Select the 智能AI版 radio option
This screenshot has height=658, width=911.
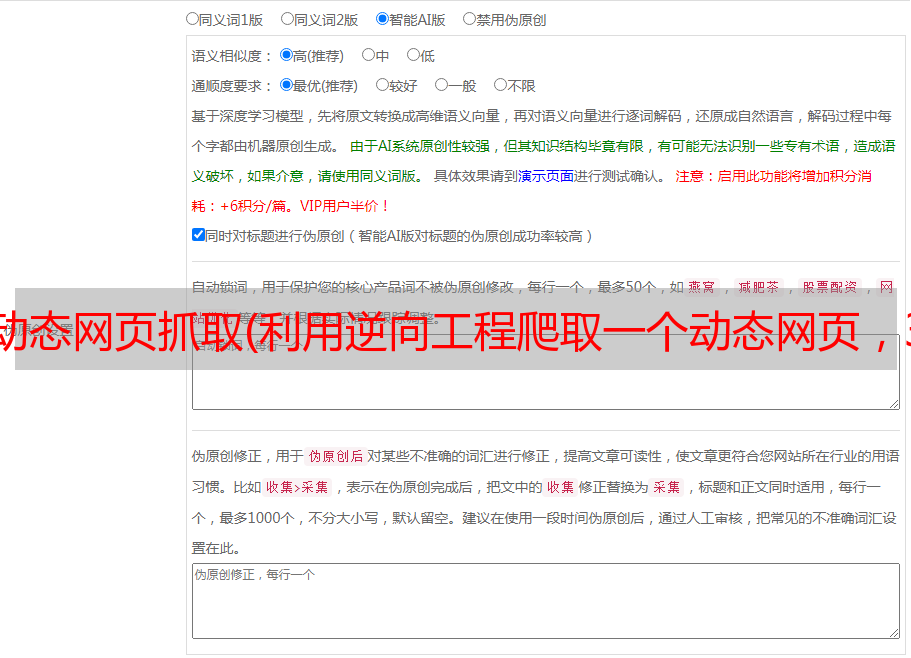[x=382, y=18]
